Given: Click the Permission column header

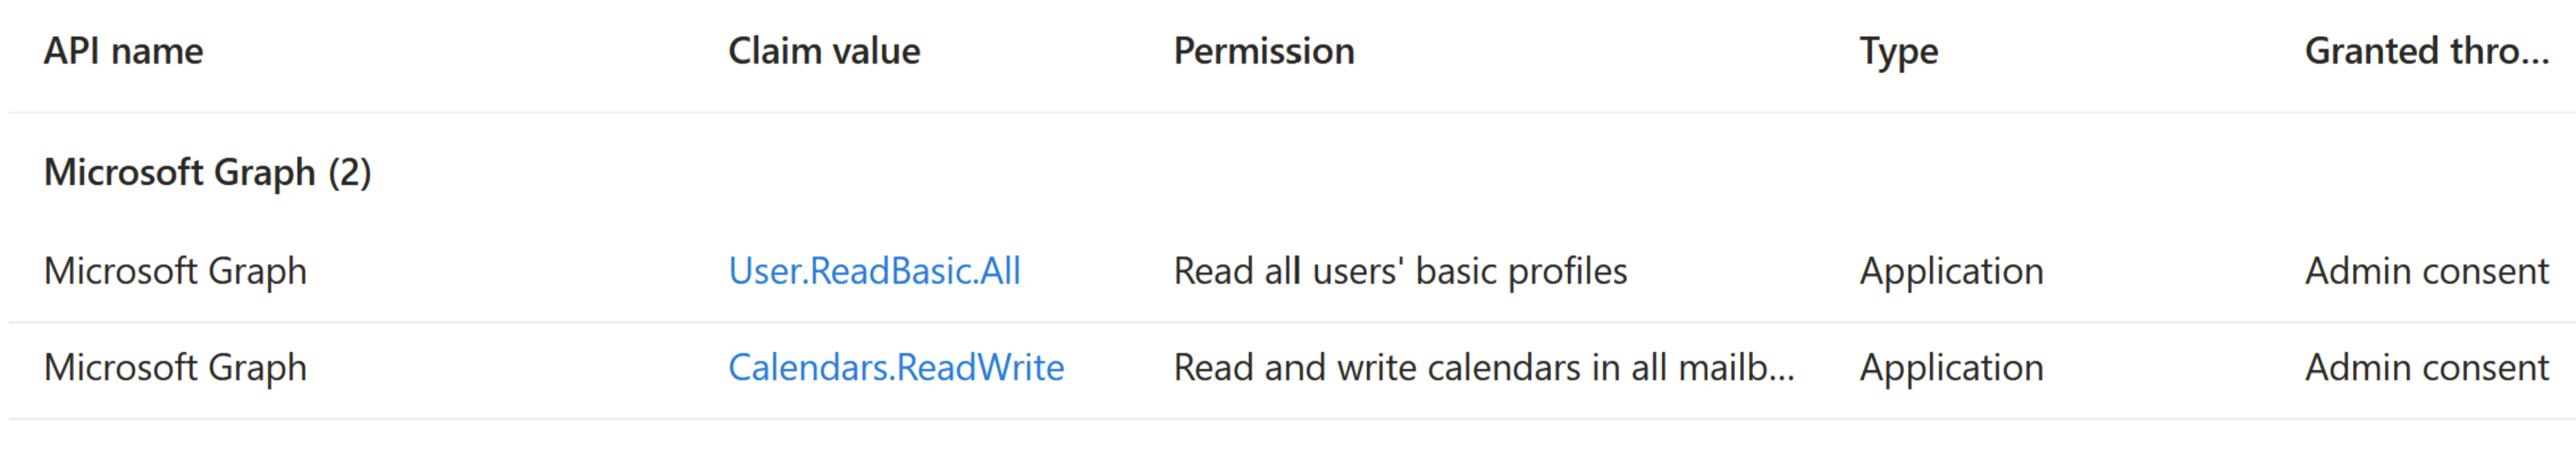Looking at the screenshot, I should click(1263, 51).
